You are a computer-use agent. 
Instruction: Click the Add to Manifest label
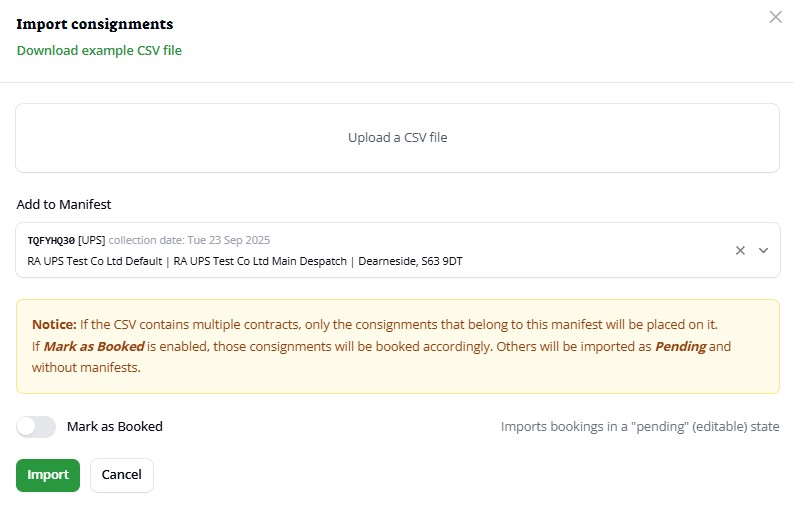pos(64,204)
